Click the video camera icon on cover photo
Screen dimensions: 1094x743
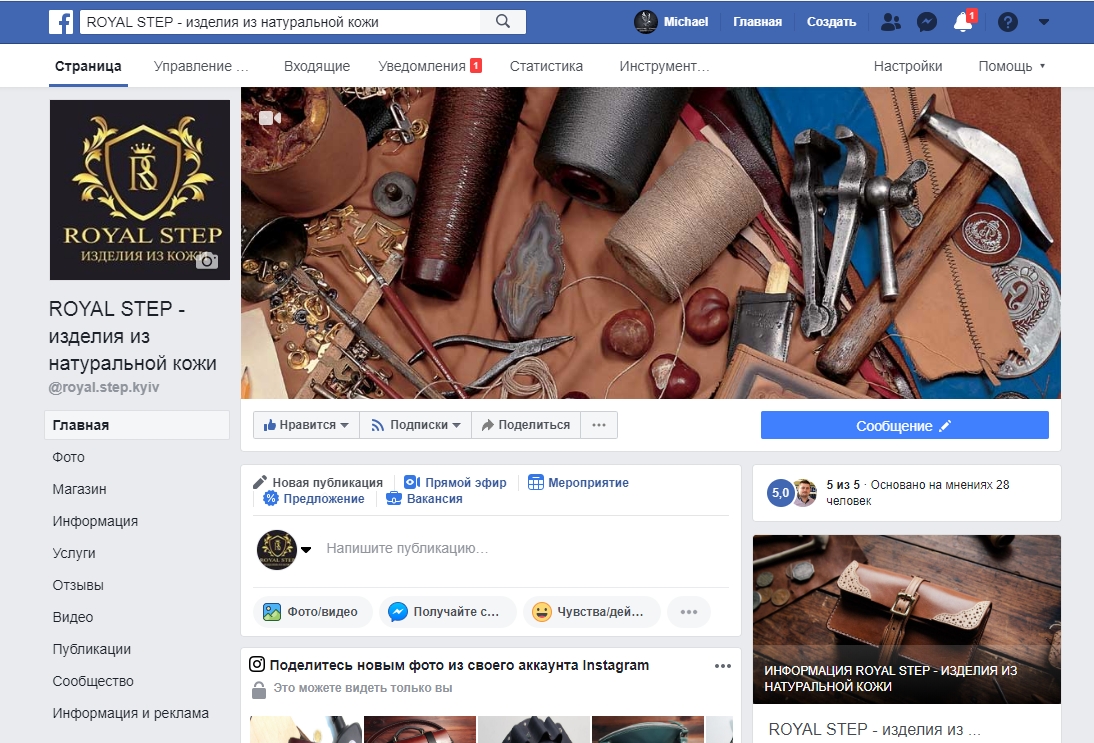click(x=269, y=118)
